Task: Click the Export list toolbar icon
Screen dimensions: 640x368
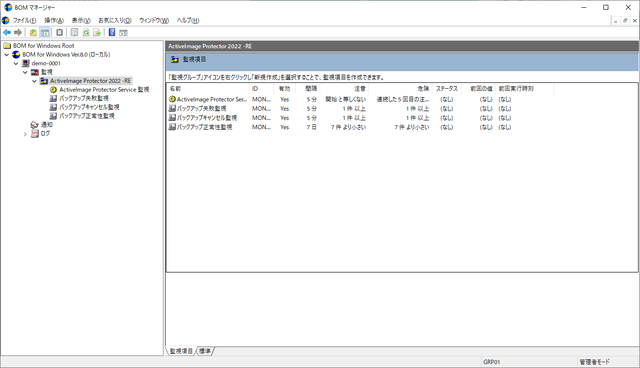Action: click(x=97, y=32)
